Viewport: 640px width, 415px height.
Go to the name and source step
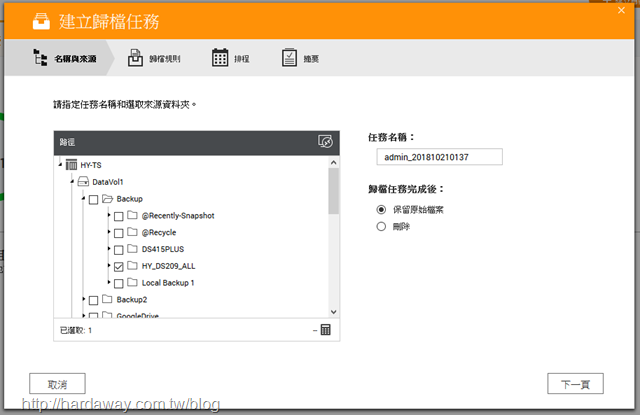tap(60, 58)
